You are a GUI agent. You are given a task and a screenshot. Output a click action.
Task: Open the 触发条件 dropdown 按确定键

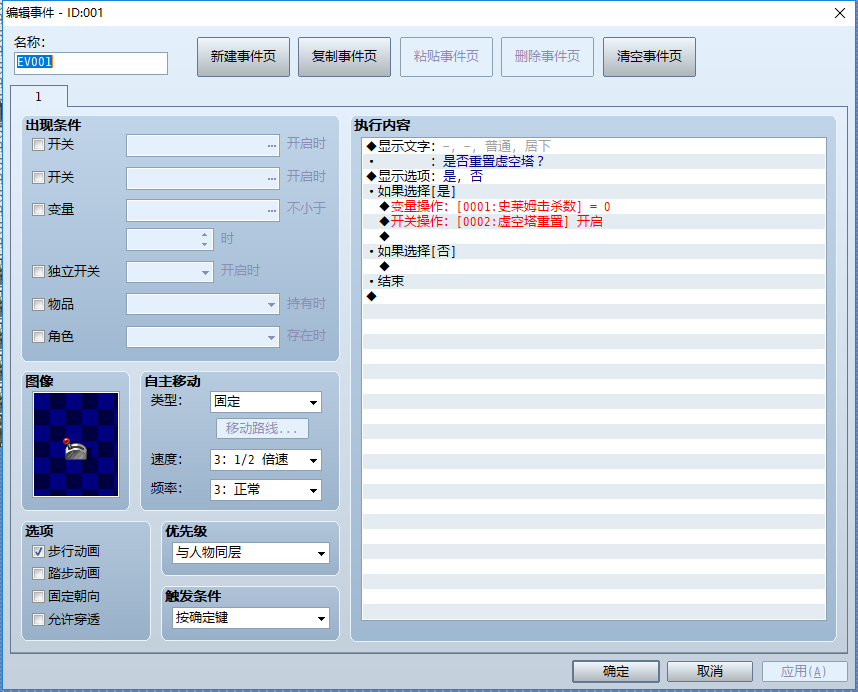click(x=251, y=618)
